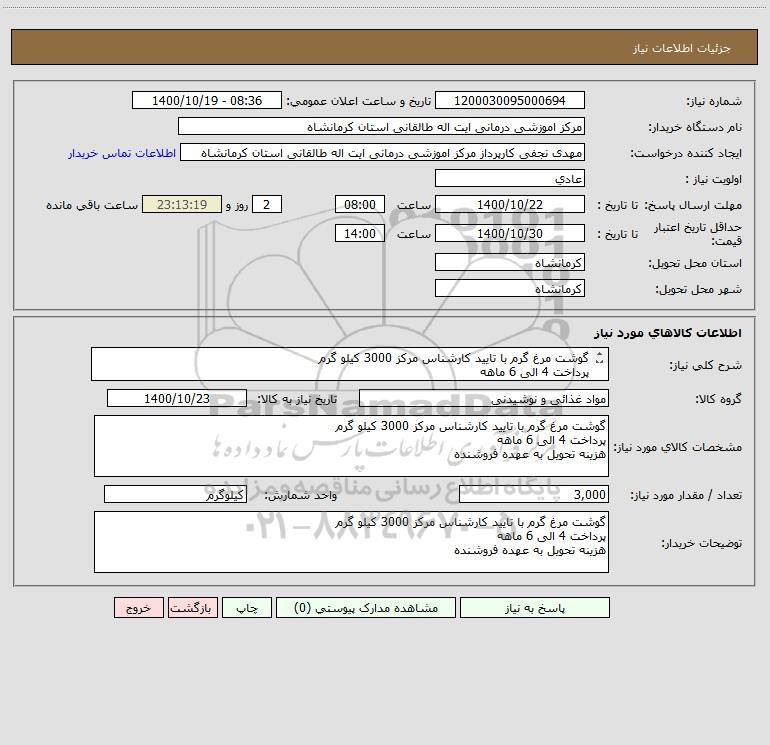The image size is (770, 745).
Task: Click the request number field 1200030095000694
Action: tap(510, 100)
